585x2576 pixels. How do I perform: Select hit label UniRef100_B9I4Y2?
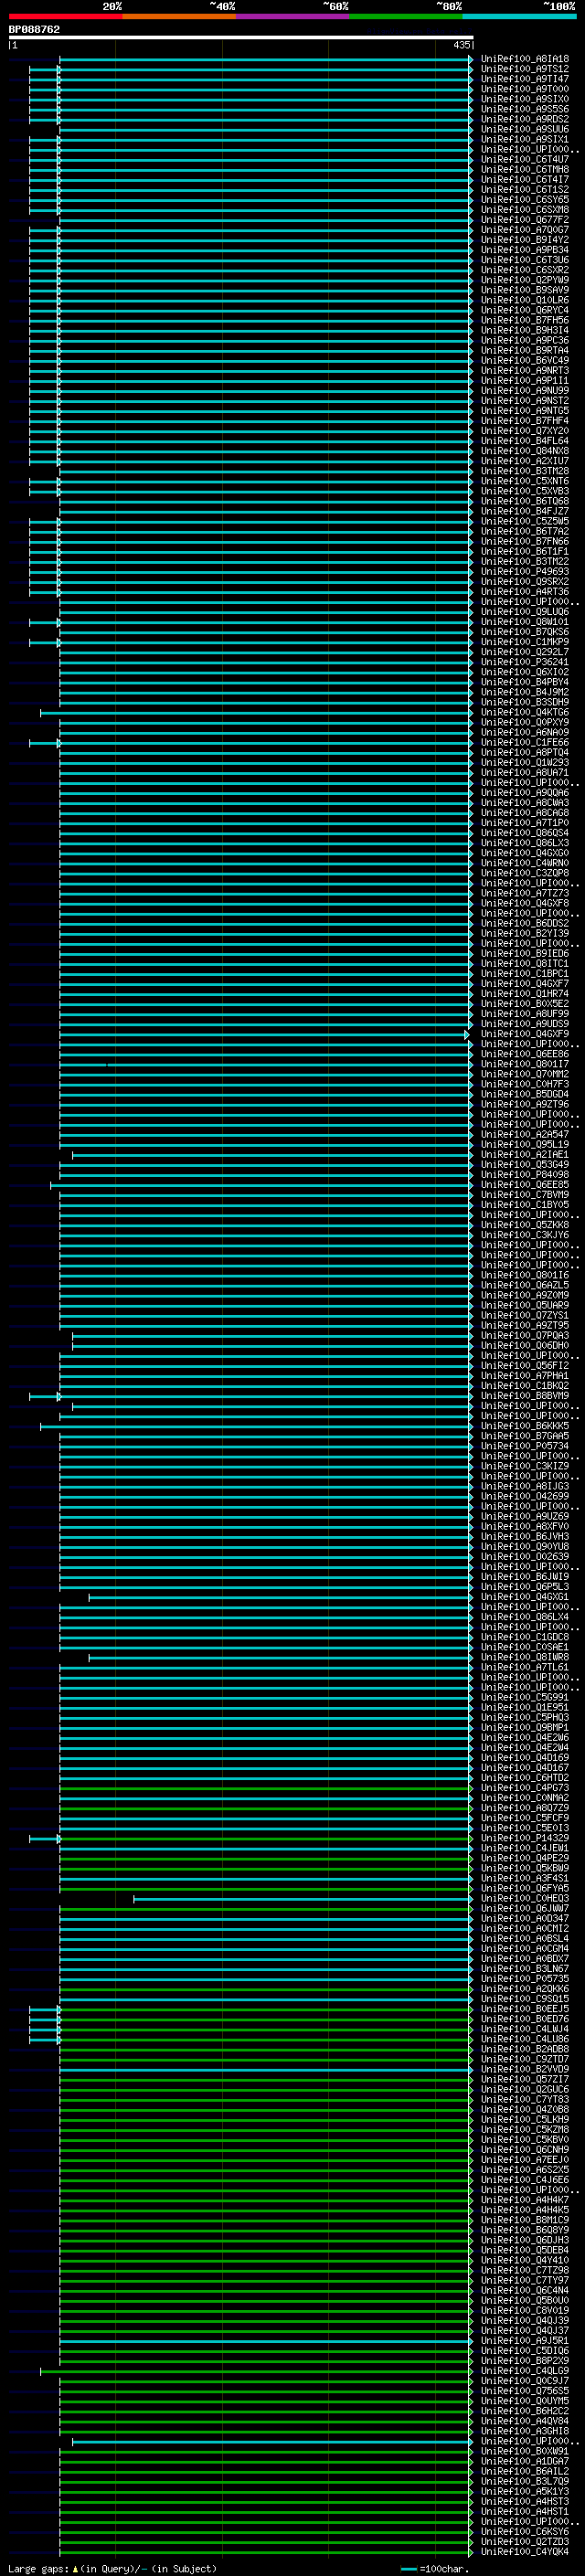tap(525, 240)
